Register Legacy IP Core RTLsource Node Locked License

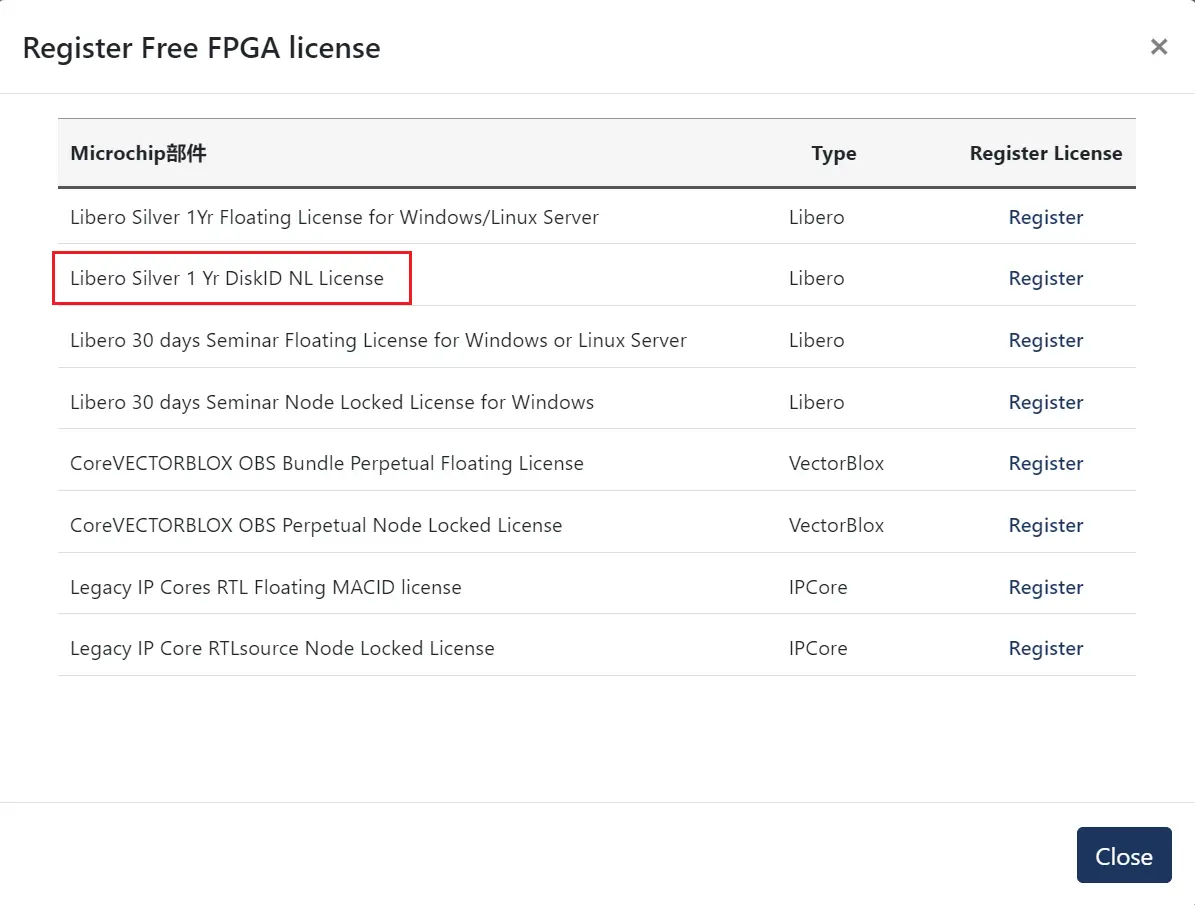click(1045, 648)
